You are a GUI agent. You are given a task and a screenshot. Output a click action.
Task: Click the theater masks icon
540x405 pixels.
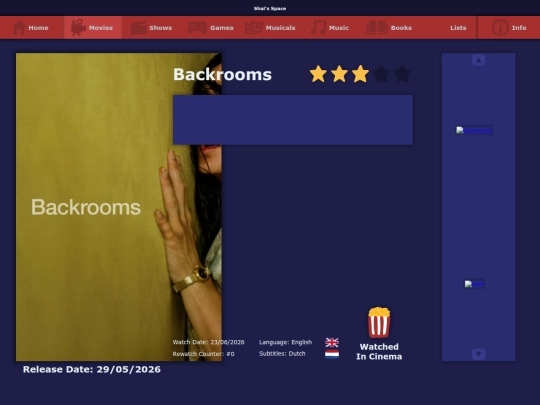click(253, 28)
